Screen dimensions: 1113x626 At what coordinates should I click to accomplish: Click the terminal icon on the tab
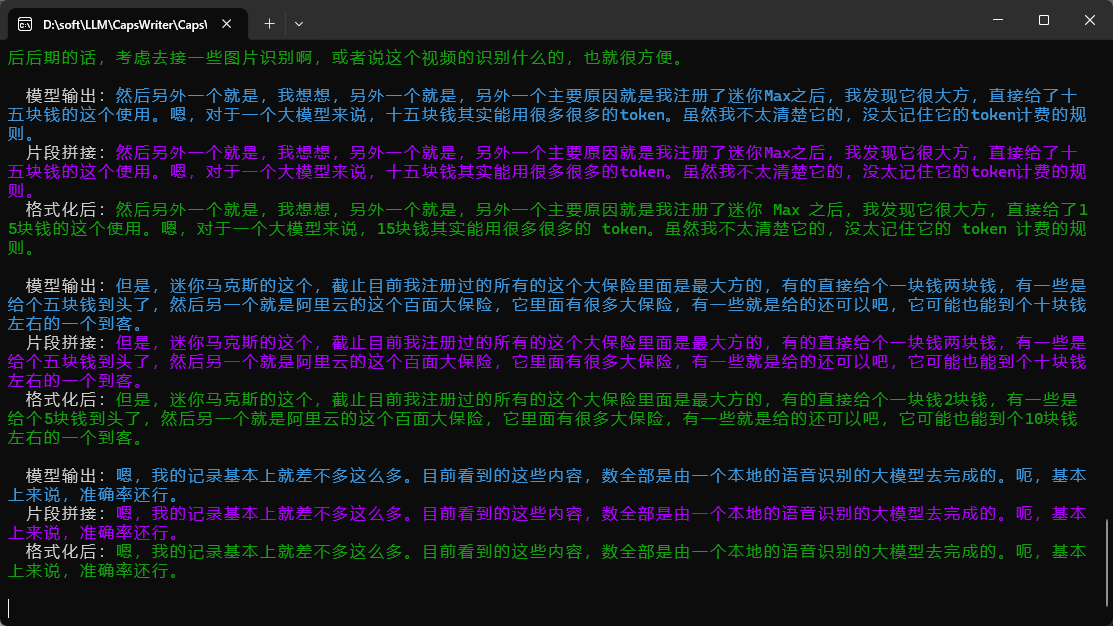pyautogui.click(x=25, y=24)
